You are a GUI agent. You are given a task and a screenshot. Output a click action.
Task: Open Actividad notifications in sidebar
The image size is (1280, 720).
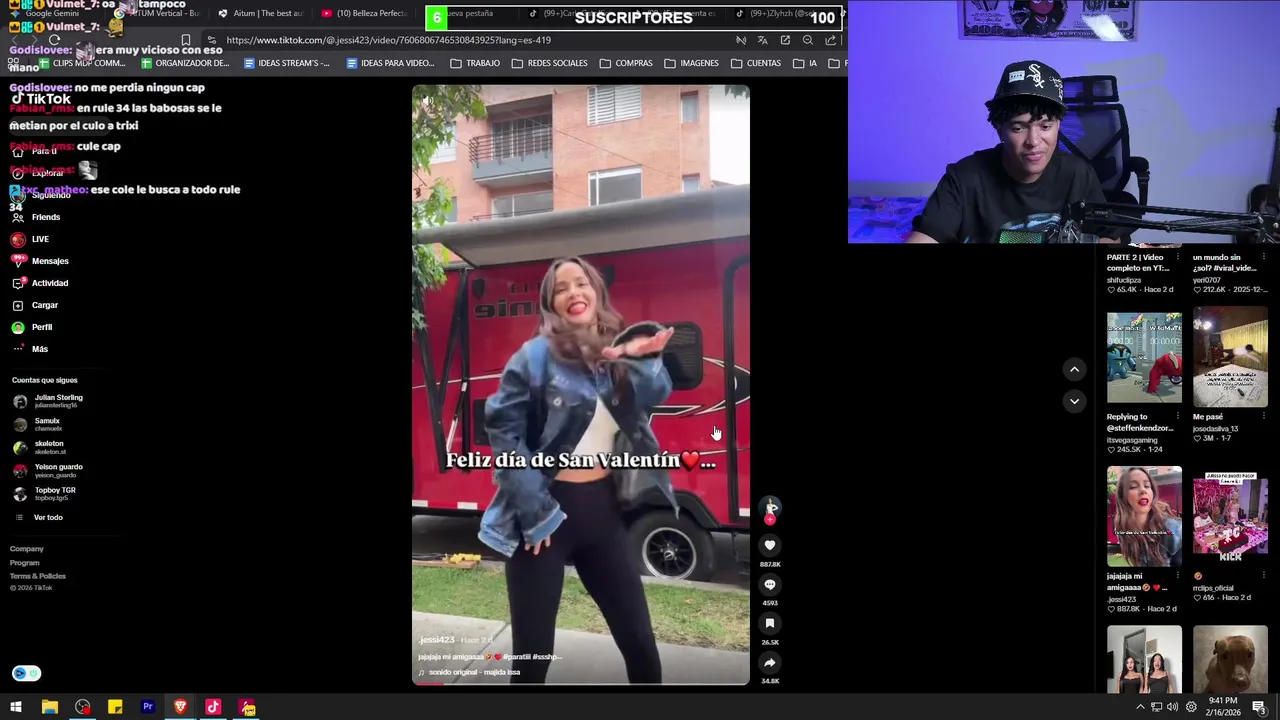(x=40, y=283)
